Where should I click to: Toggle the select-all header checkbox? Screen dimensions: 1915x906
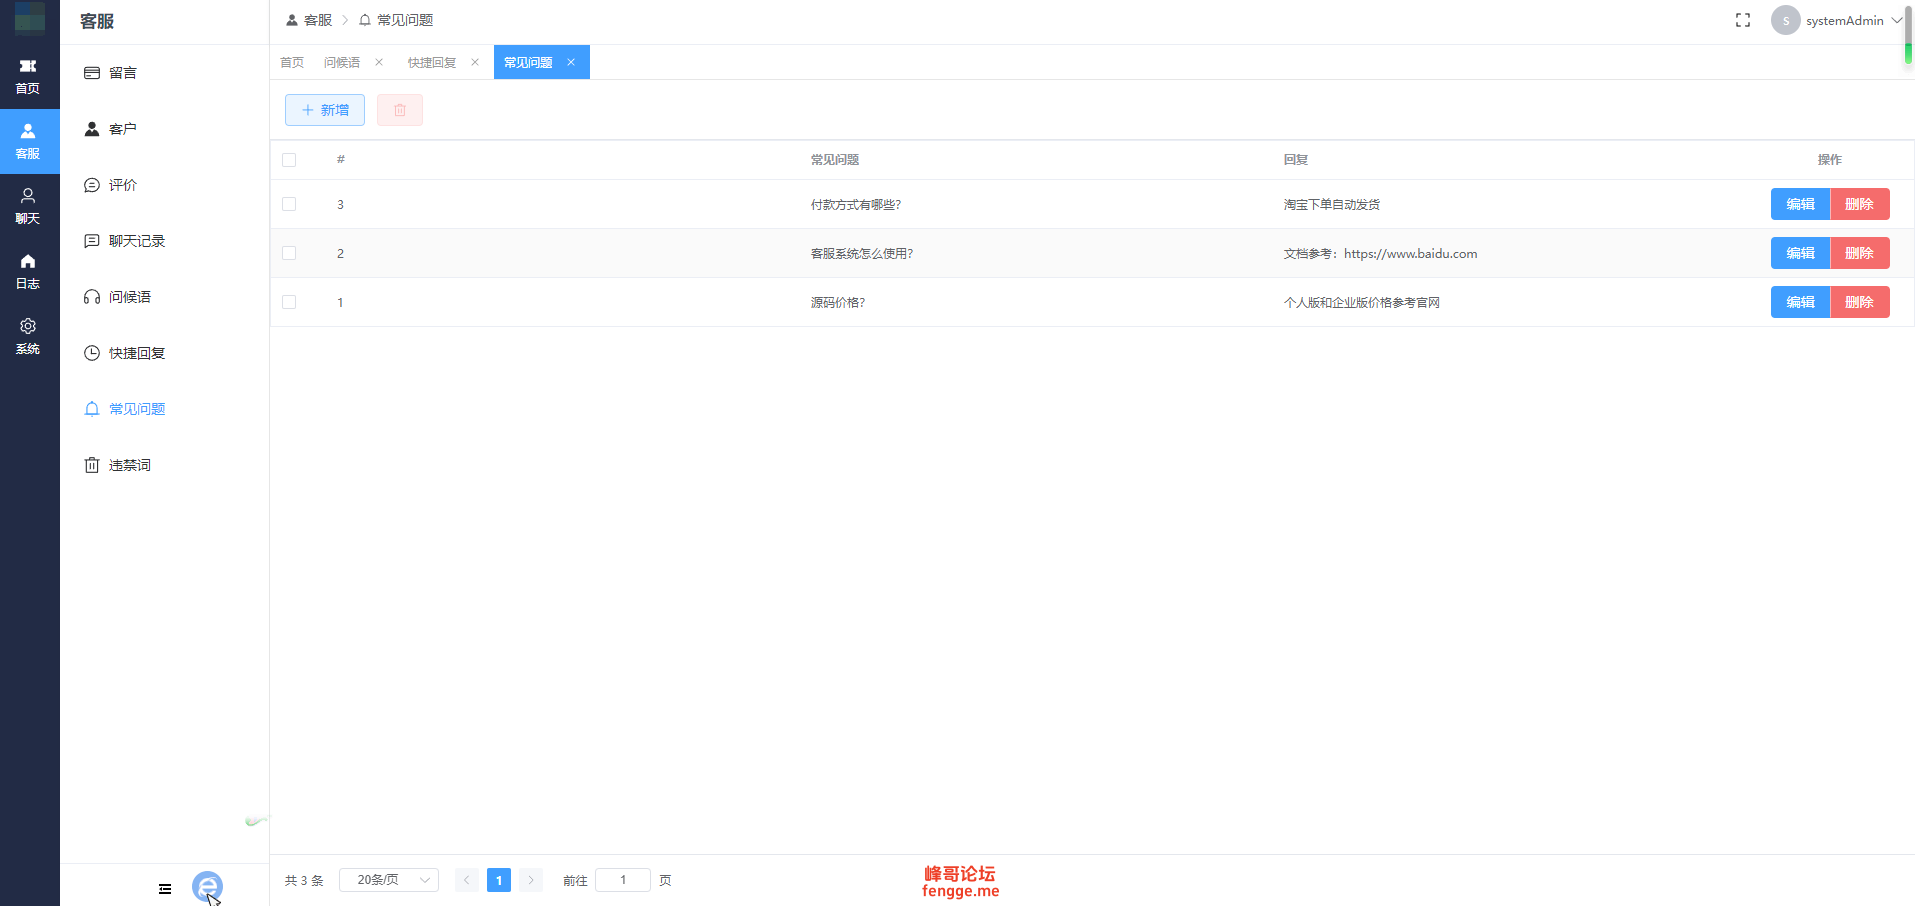tap(289, 160)
